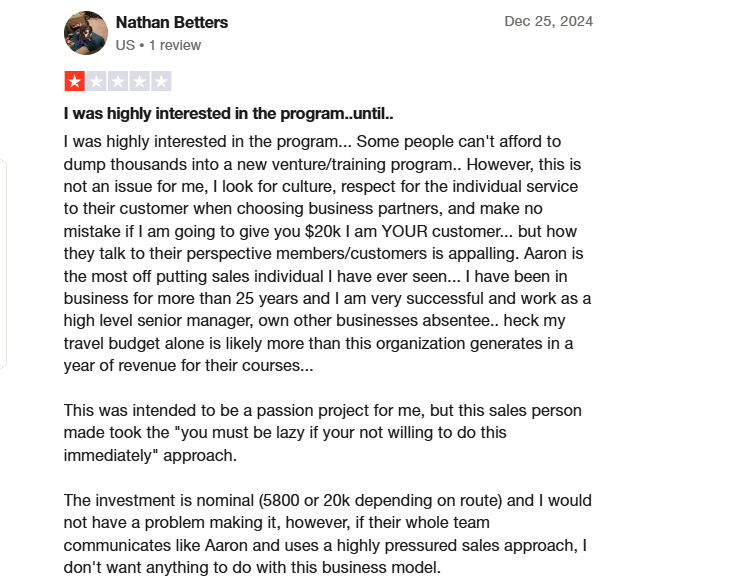740x587 pixels.
Task: Click the fifth gray rating star
Action: [x=161, y=81]
